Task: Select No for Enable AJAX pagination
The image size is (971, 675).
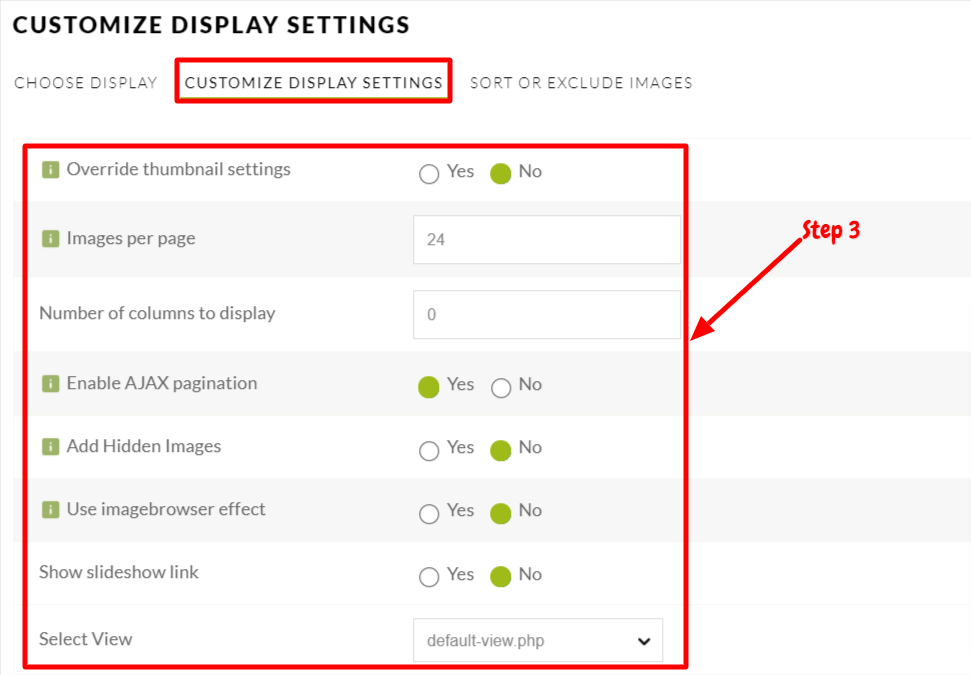Action: coord(500,388)
